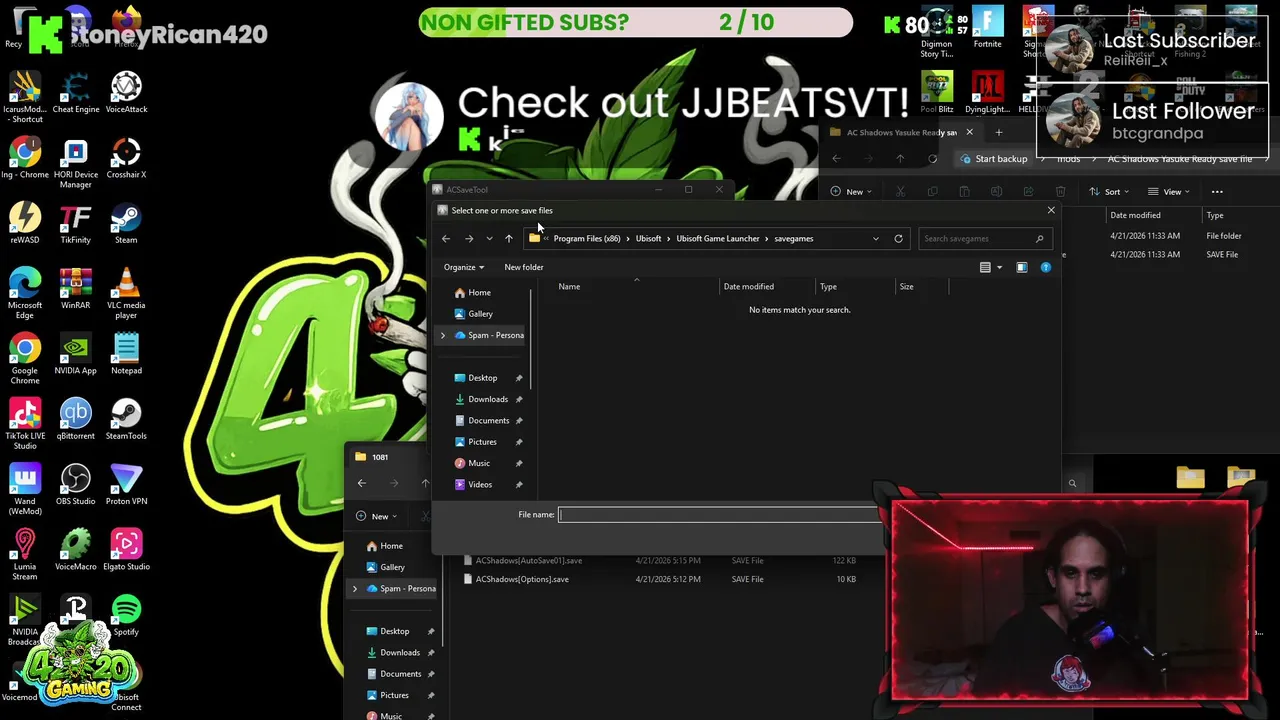This screenshot has height=720, width=1280.
Task: Add a new tab in AC Shadows window
Action: [x=998, y=132]
